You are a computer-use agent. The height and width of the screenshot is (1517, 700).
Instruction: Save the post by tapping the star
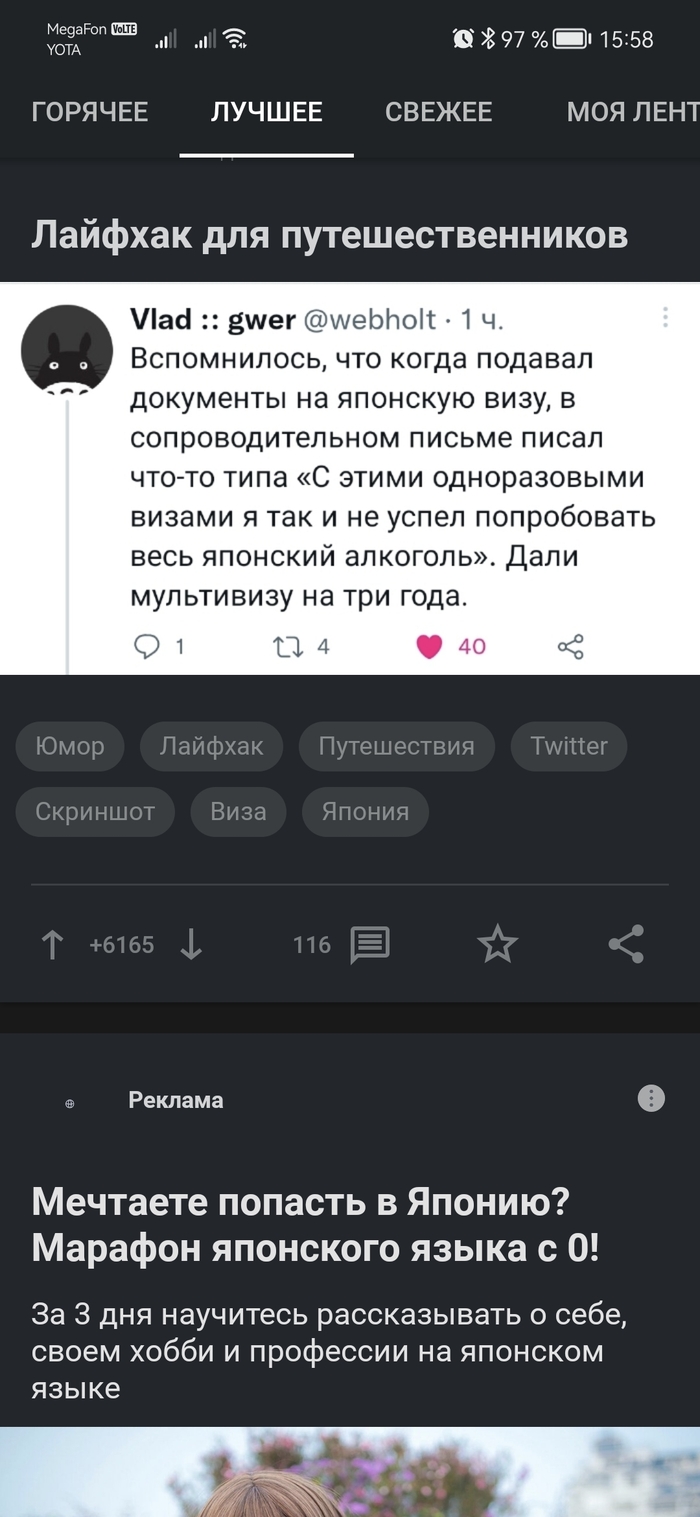coord(497,941)
